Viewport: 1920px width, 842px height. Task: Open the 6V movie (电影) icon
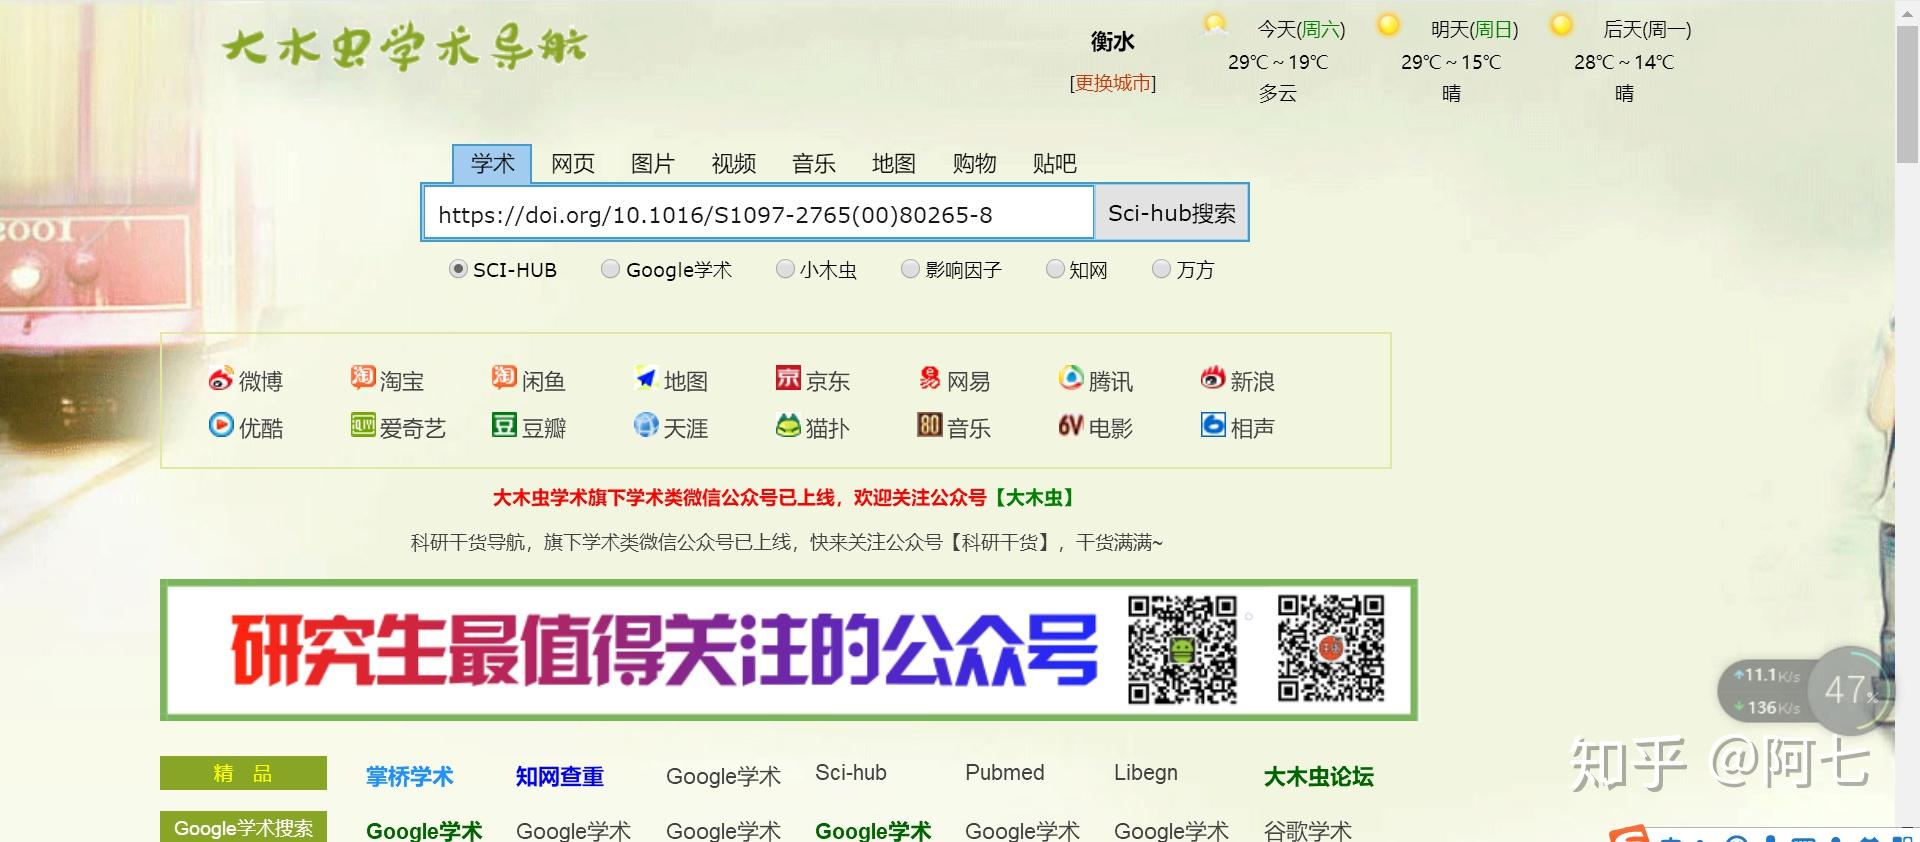(x=1071, y=425)
